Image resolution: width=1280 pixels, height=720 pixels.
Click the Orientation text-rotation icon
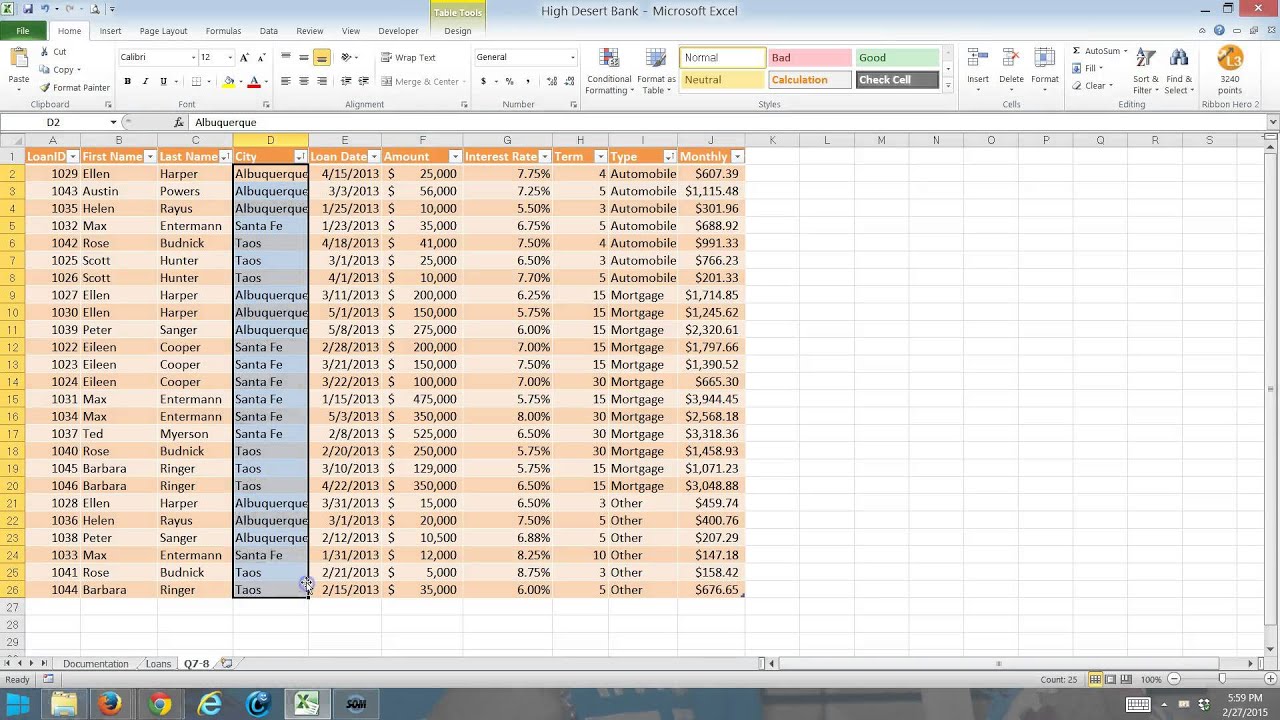pyautogui.click(x=346, y=57)
